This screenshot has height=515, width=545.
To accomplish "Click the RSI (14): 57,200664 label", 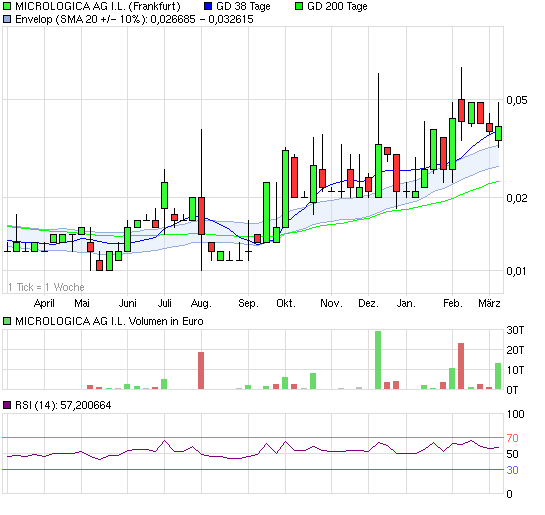I will click(63, 405).
